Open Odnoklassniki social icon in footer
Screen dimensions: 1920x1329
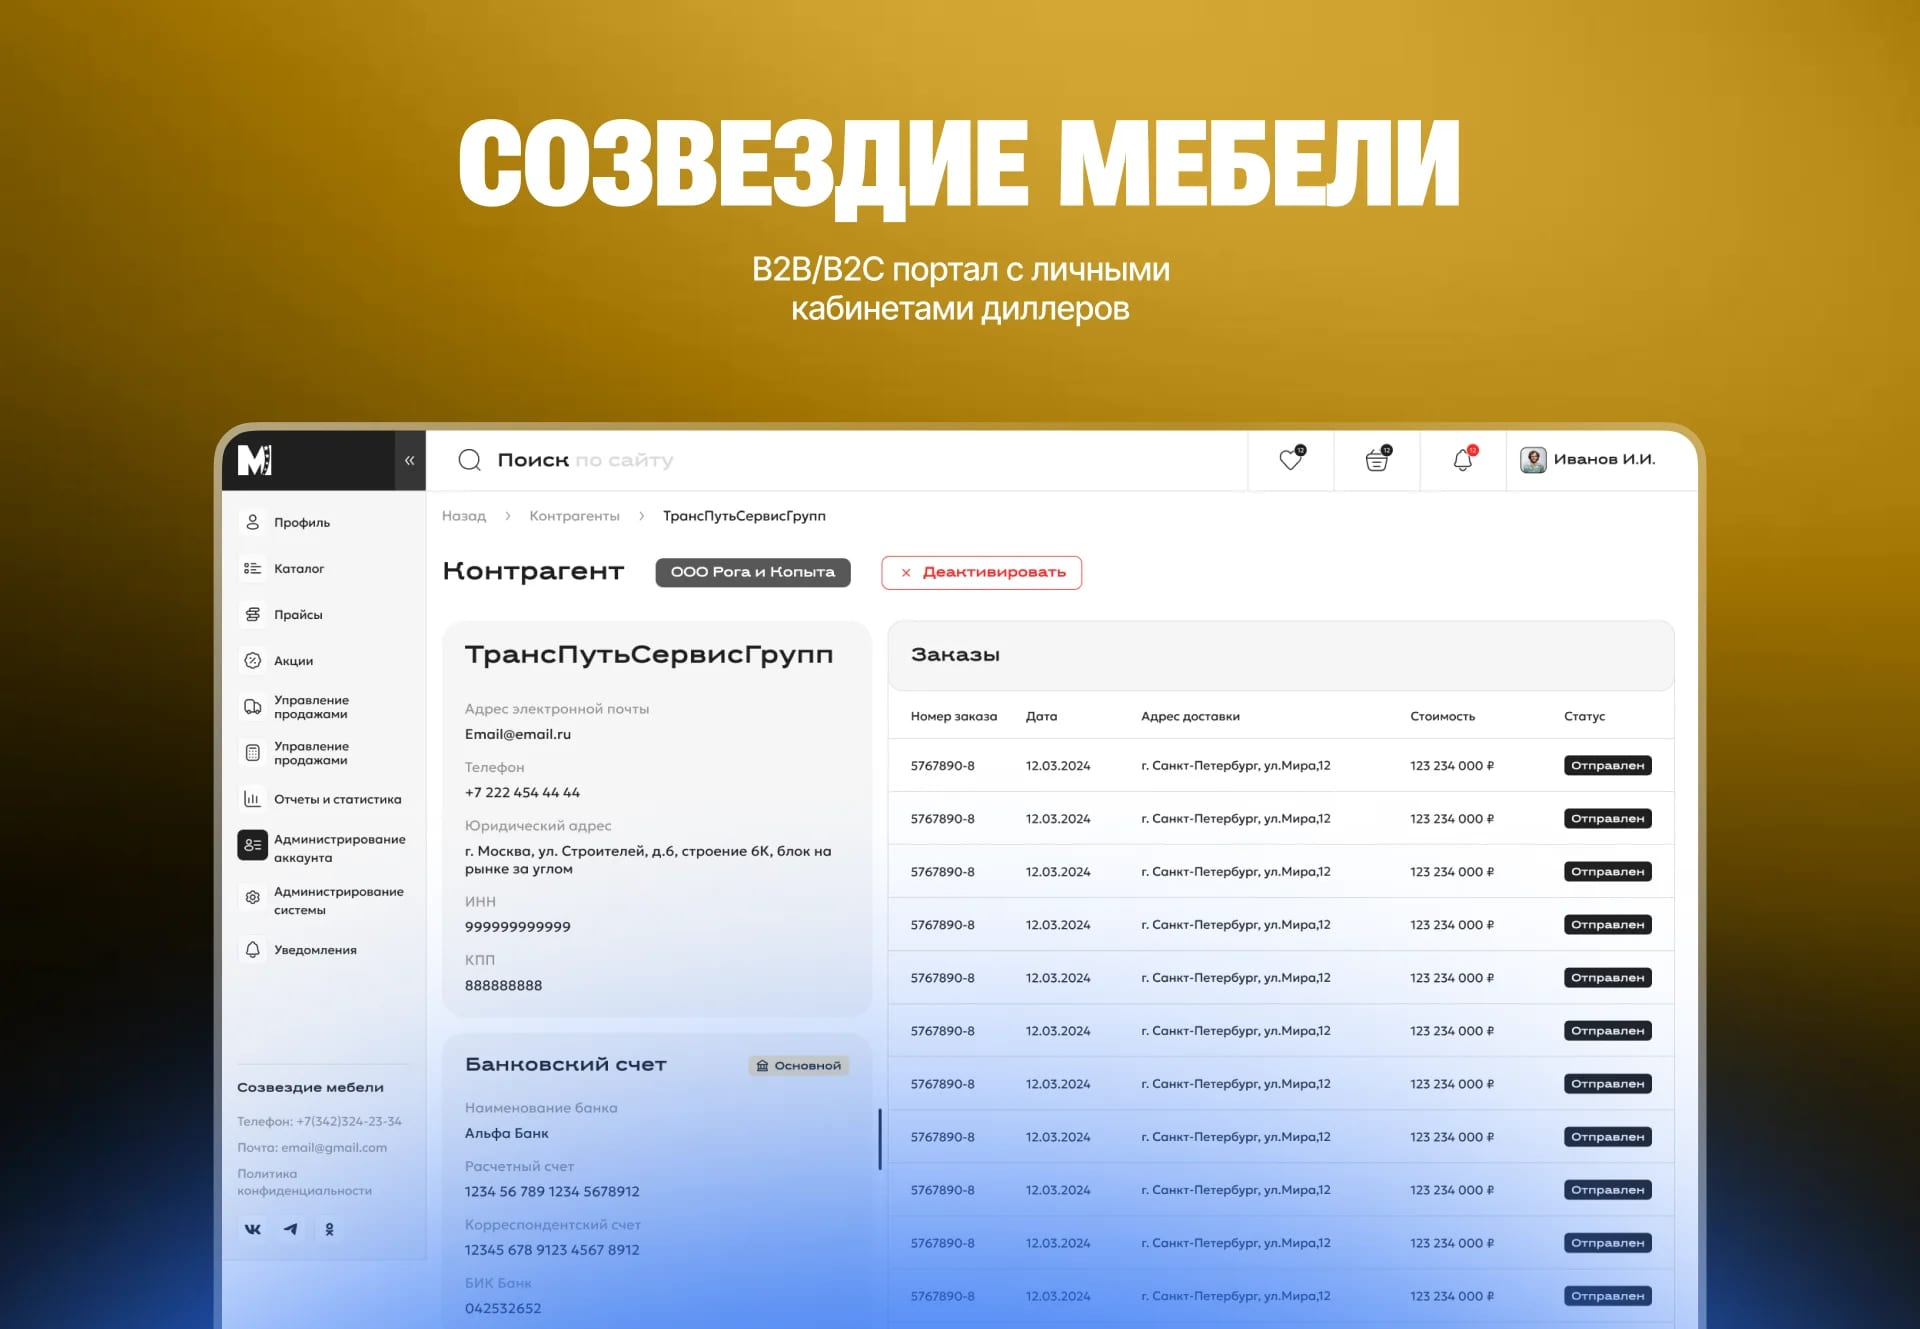pyautogui.click(x=329, y=1229)
